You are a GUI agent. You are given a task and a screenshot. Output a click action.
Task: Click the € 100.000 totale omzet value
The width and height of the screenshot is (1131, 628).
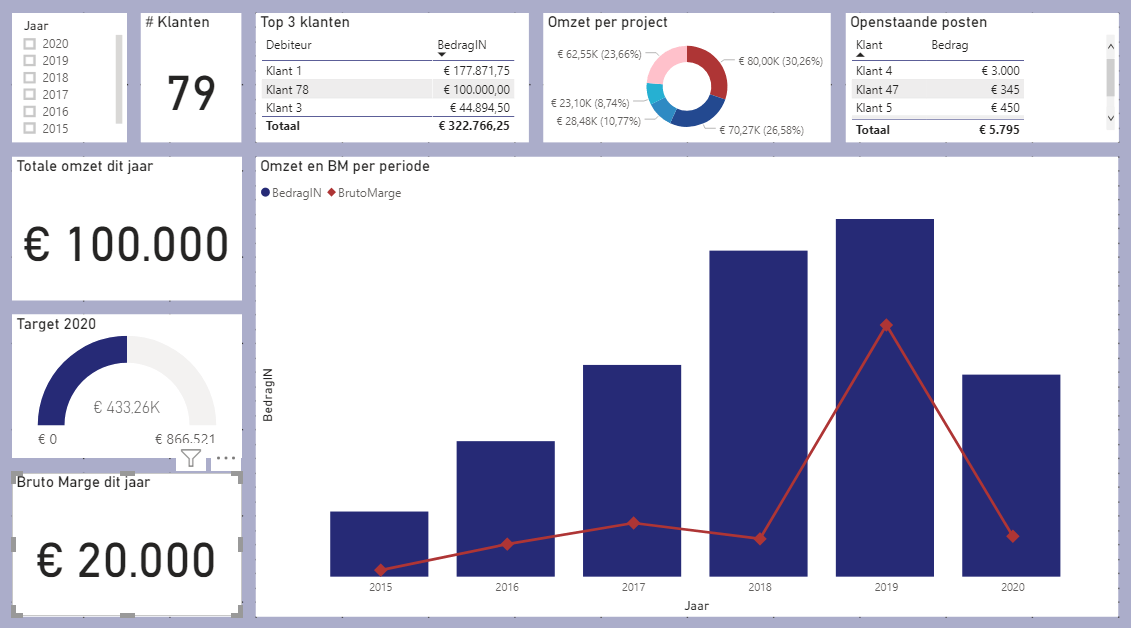(126, 244)
